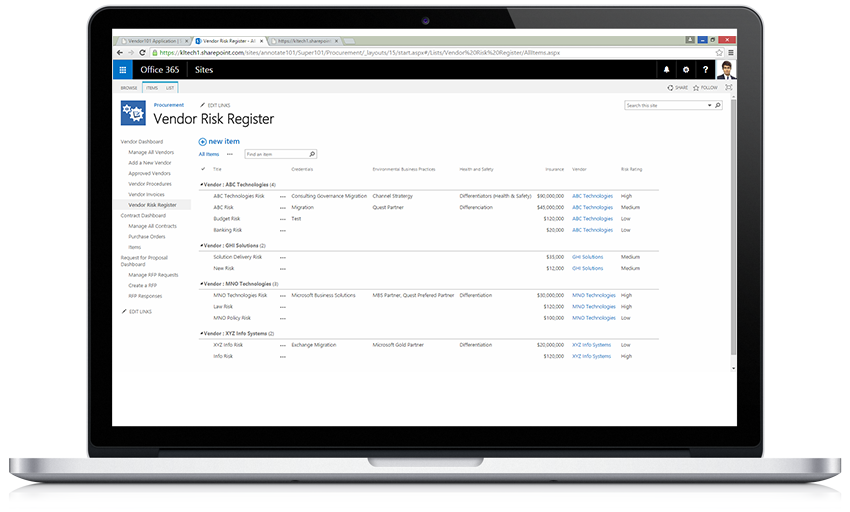Open the Office 365 app launcher grid
The image size is (850, 512).
click(x=123, y=69)
